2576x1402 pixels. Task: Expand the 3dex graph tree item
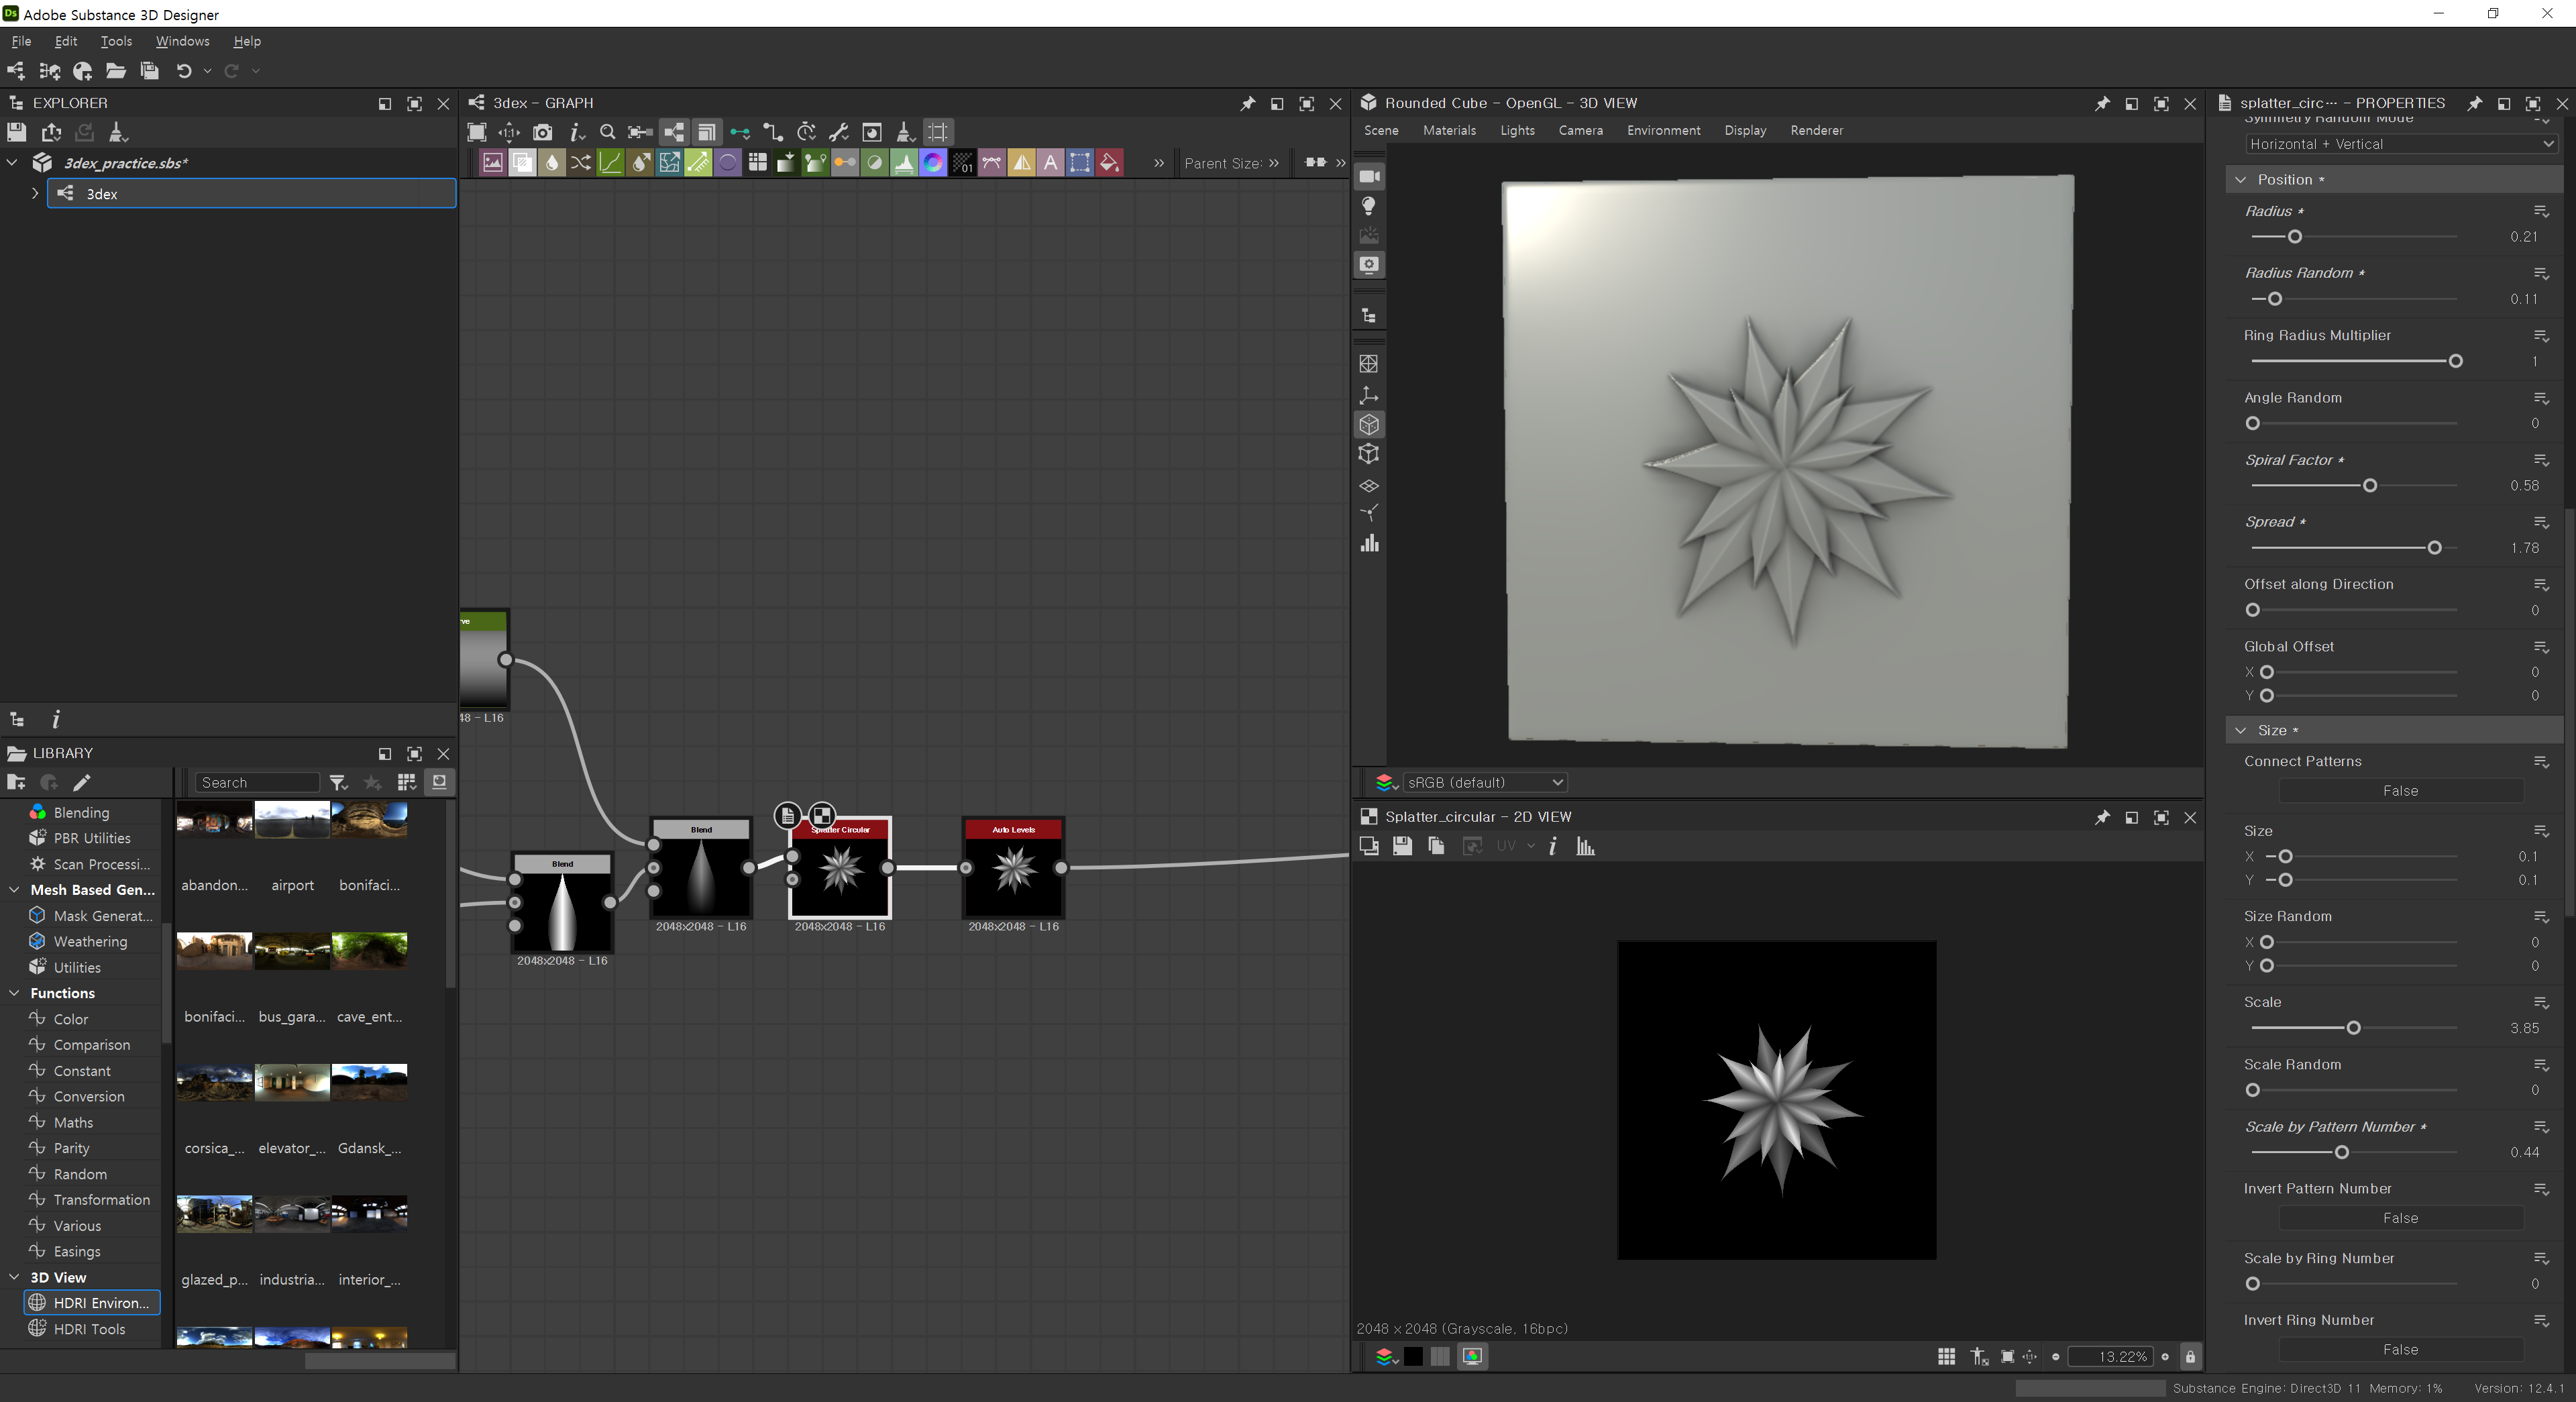(x=35, y=193)
